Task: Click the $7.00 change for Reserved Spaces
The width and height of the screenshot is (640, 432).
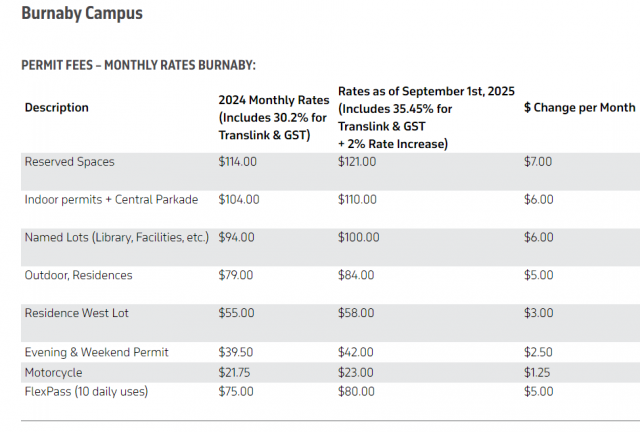Action: coord(538,162)
